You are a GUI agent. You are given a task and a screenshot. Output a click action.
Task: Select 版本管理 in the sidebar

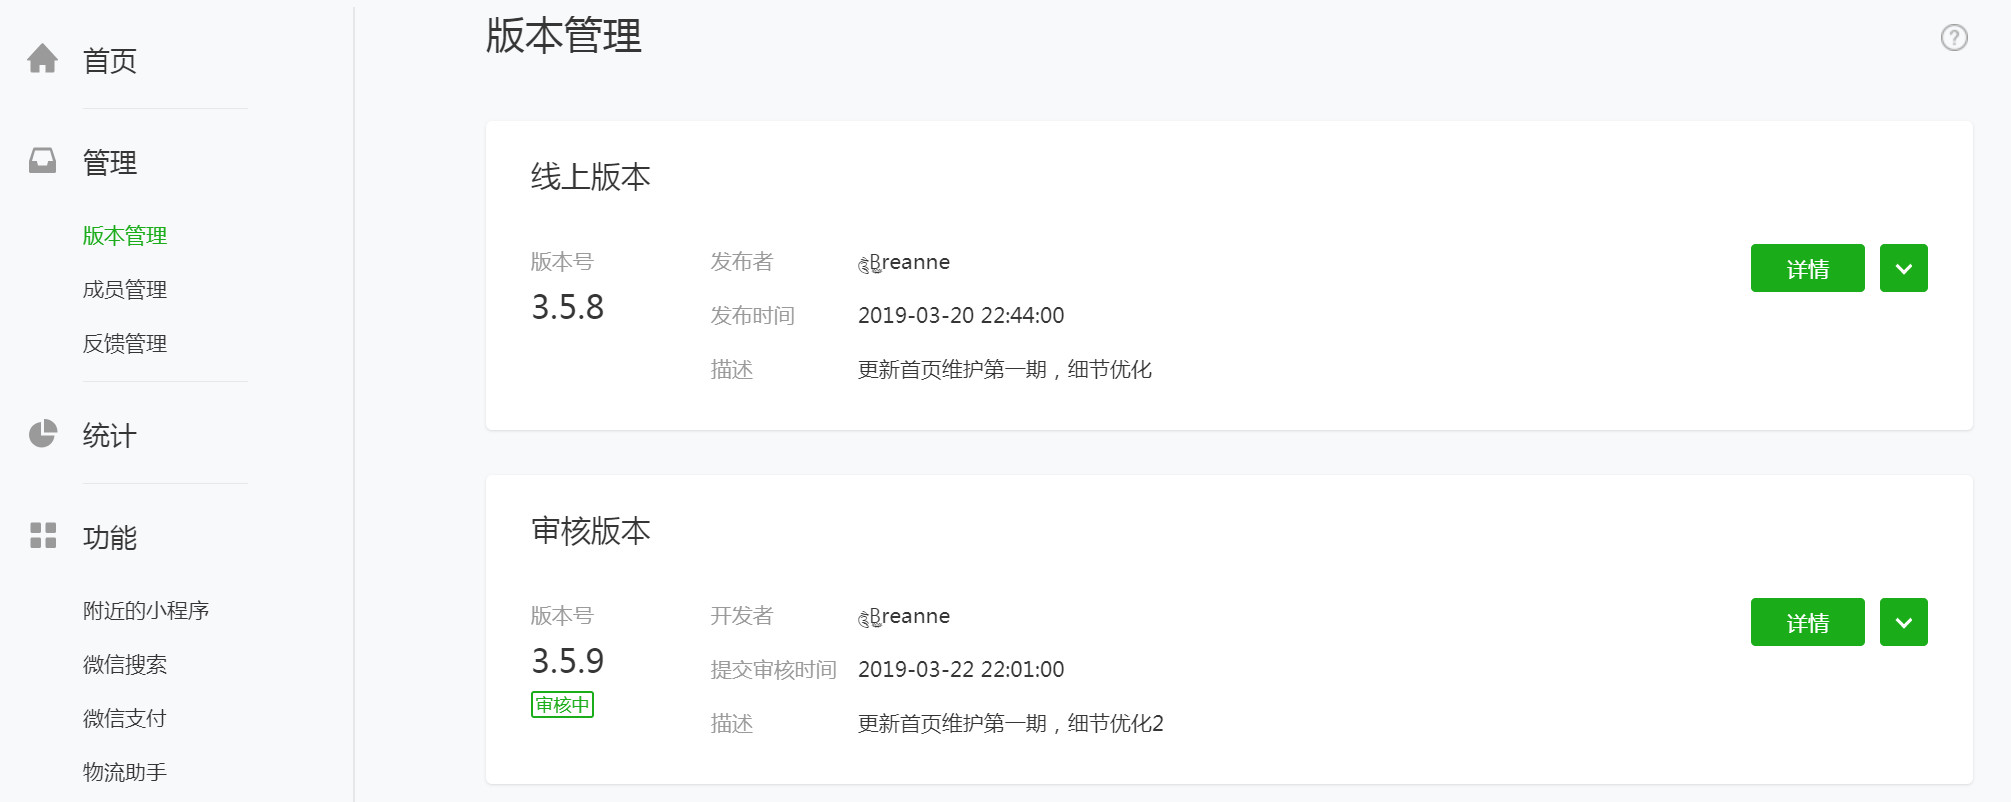[x=125, y=236]
